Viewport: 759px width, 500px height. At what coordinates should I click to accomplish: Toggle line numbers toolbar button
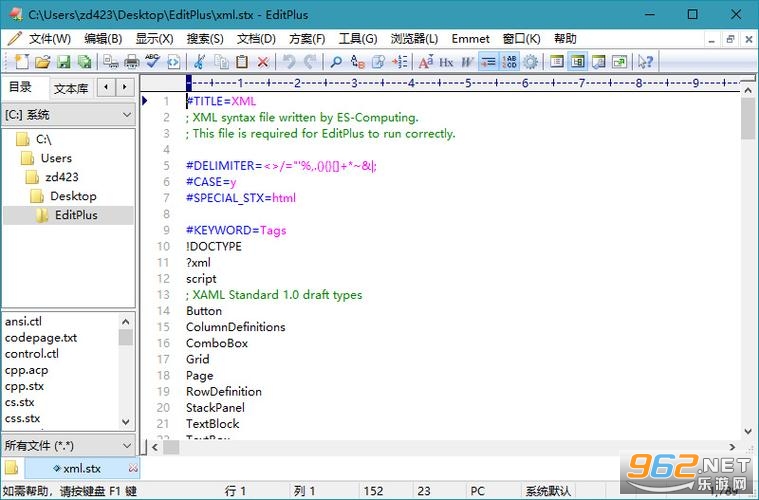(x=509, y=61)
